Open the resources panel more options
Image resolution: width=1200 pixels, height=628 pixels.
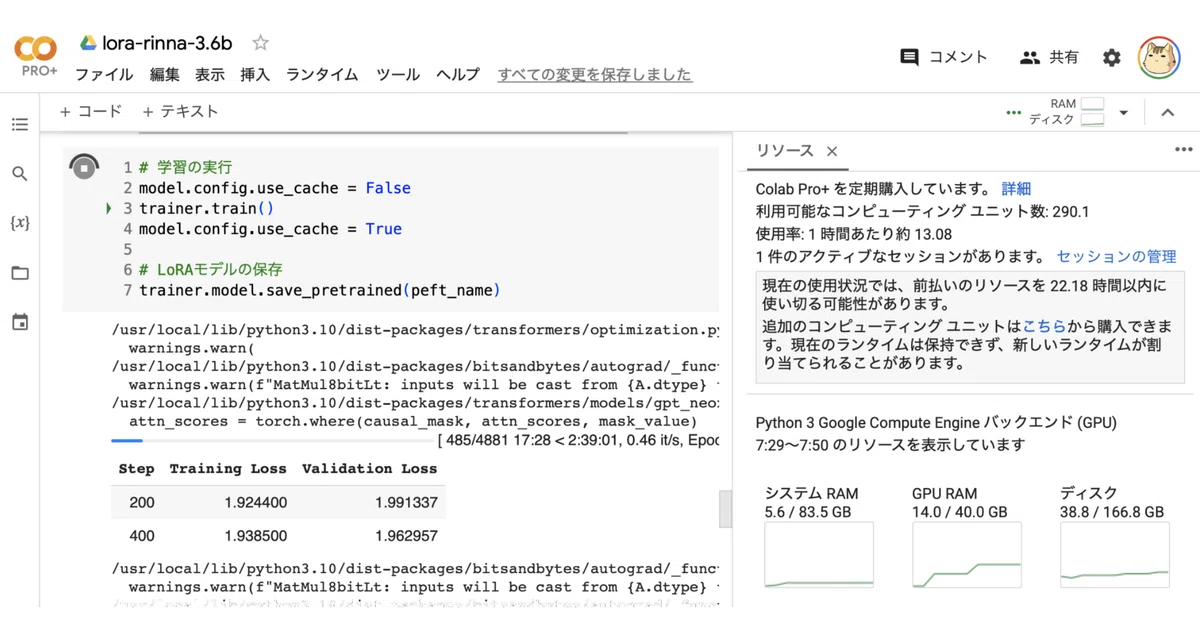coord(1184,150)
